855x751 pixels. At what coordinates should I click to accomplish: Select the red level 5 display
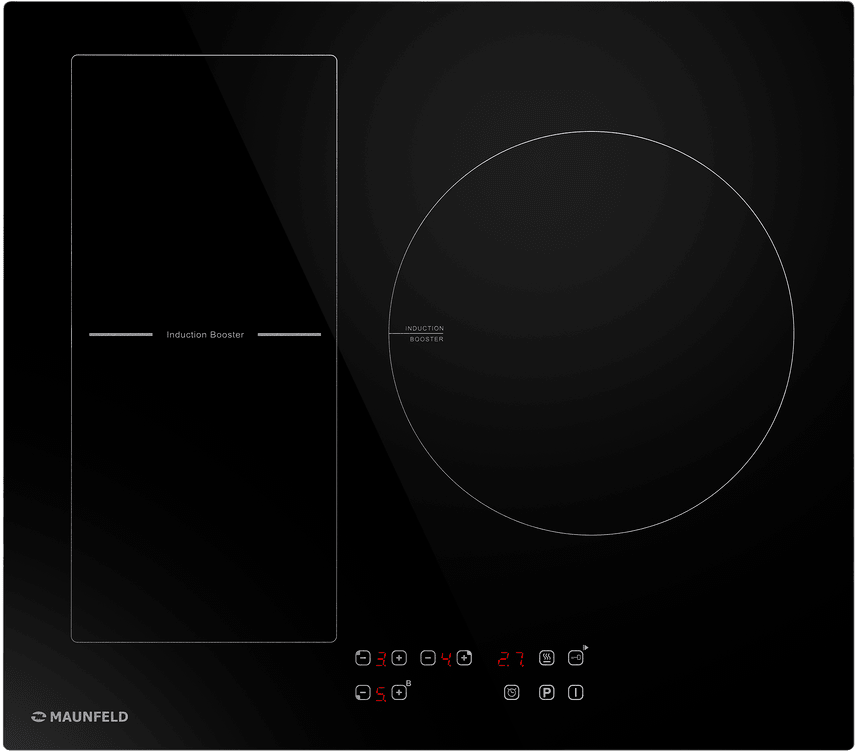[381, 693]
